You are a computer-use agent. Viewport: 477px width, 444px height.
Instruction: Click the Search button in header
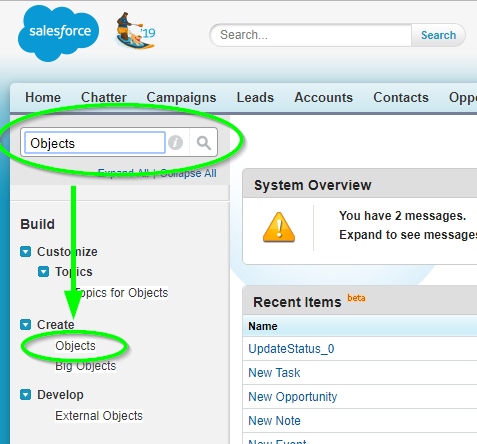438,35
